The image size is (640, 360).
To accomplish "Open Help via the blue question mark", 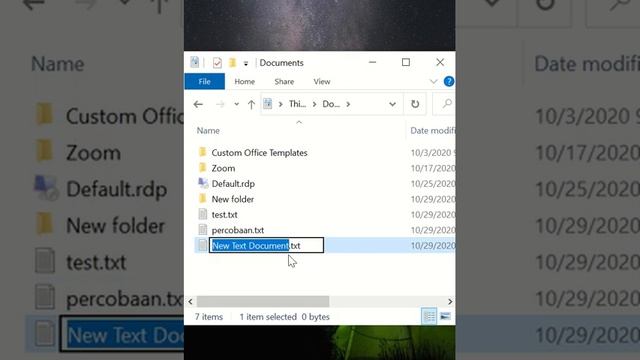I will click(449, 82).
